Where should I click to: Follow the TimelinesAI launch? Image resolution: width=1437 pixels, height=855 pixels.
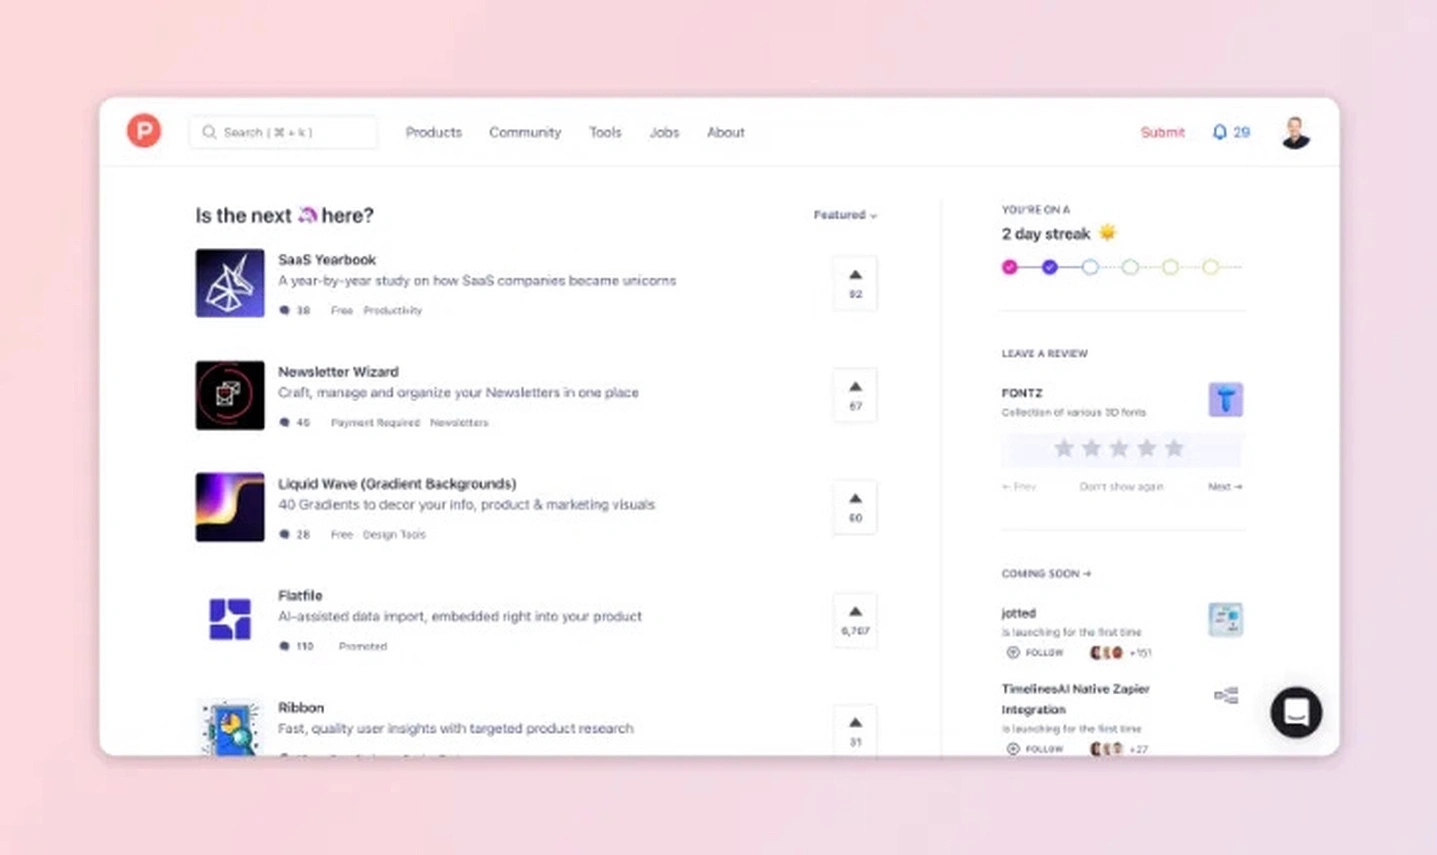(1034, 749)
